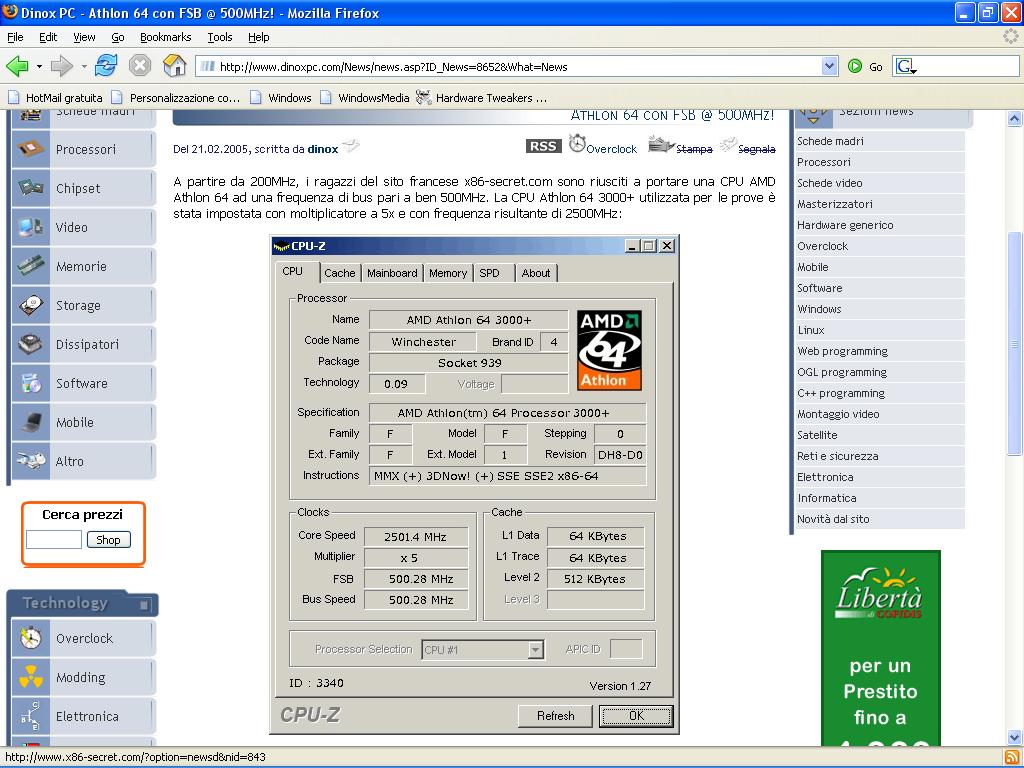Open the Bookmarks menu
Viewport: 1024px width, 768px height.
[x=165, y=37]
